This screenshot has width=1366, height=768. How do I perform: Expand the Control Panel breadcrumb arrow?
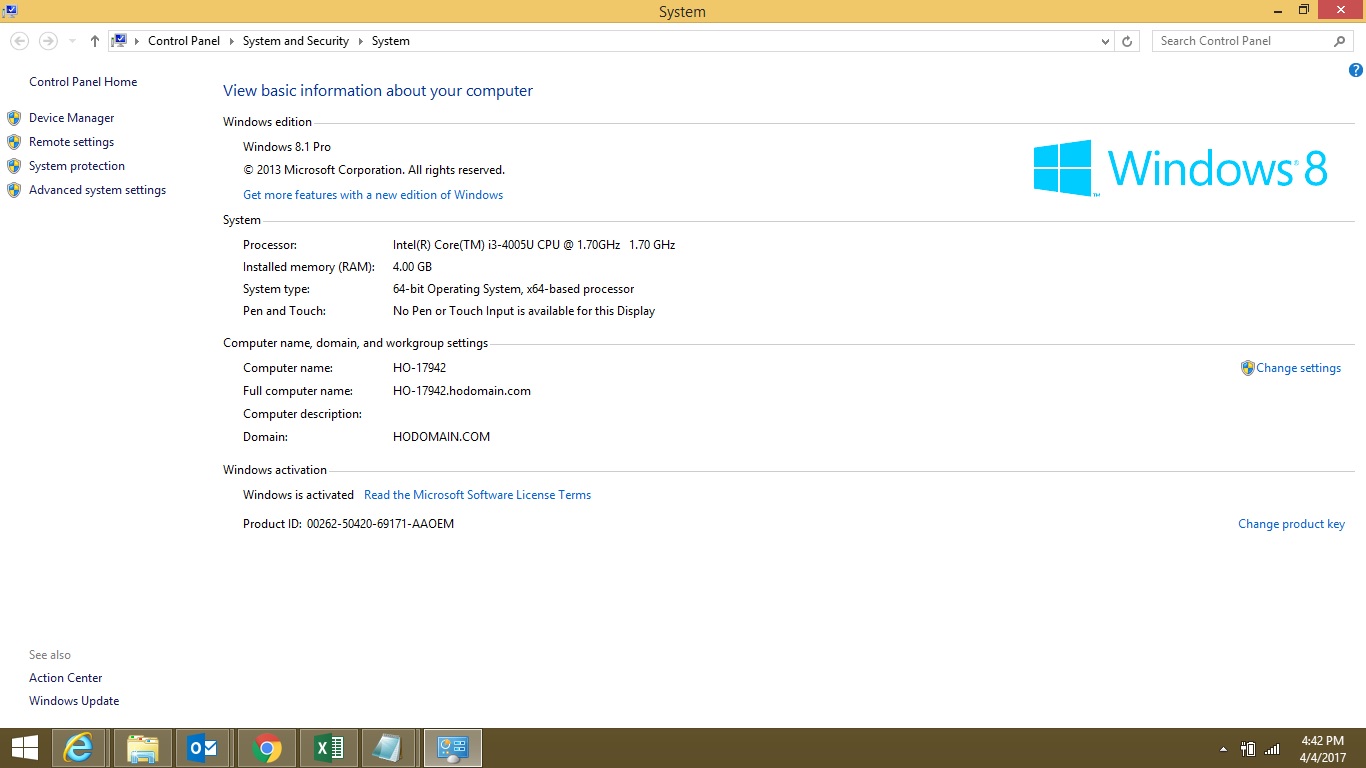(232, 41)
